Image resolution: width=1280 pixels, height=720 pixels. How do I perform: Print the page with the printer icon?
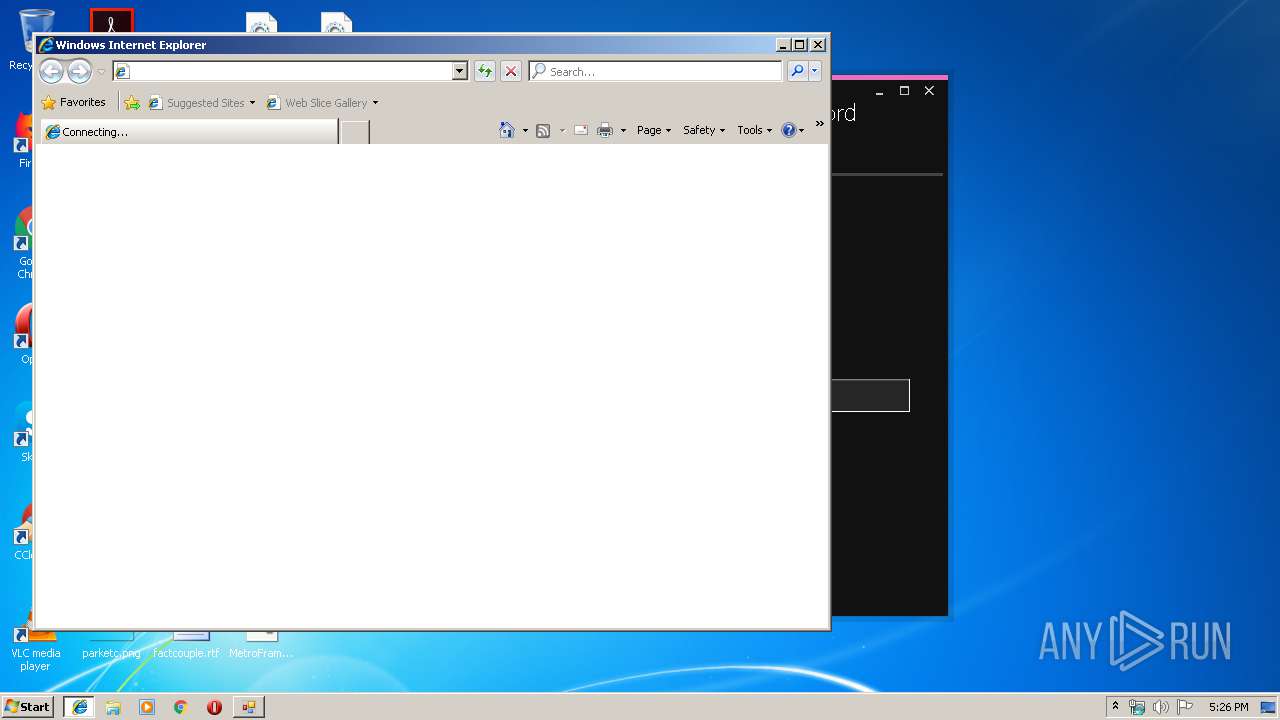pos(605,130)
